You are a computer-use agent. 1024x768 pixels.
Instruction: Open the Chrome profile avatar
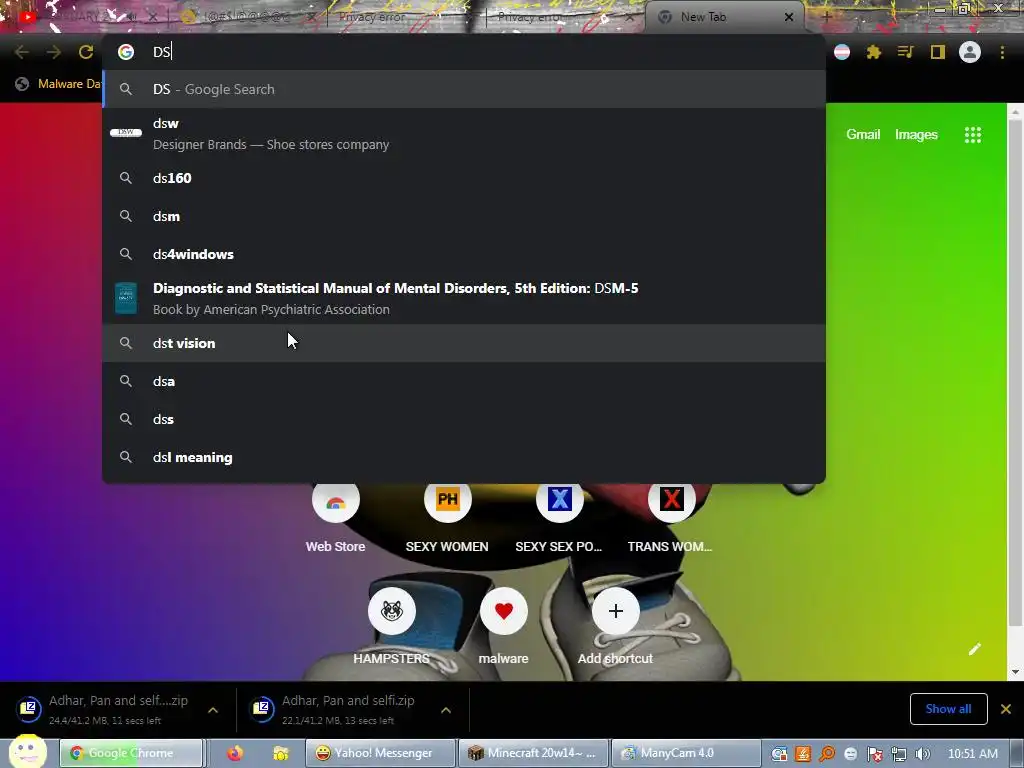tap(970, 52)
